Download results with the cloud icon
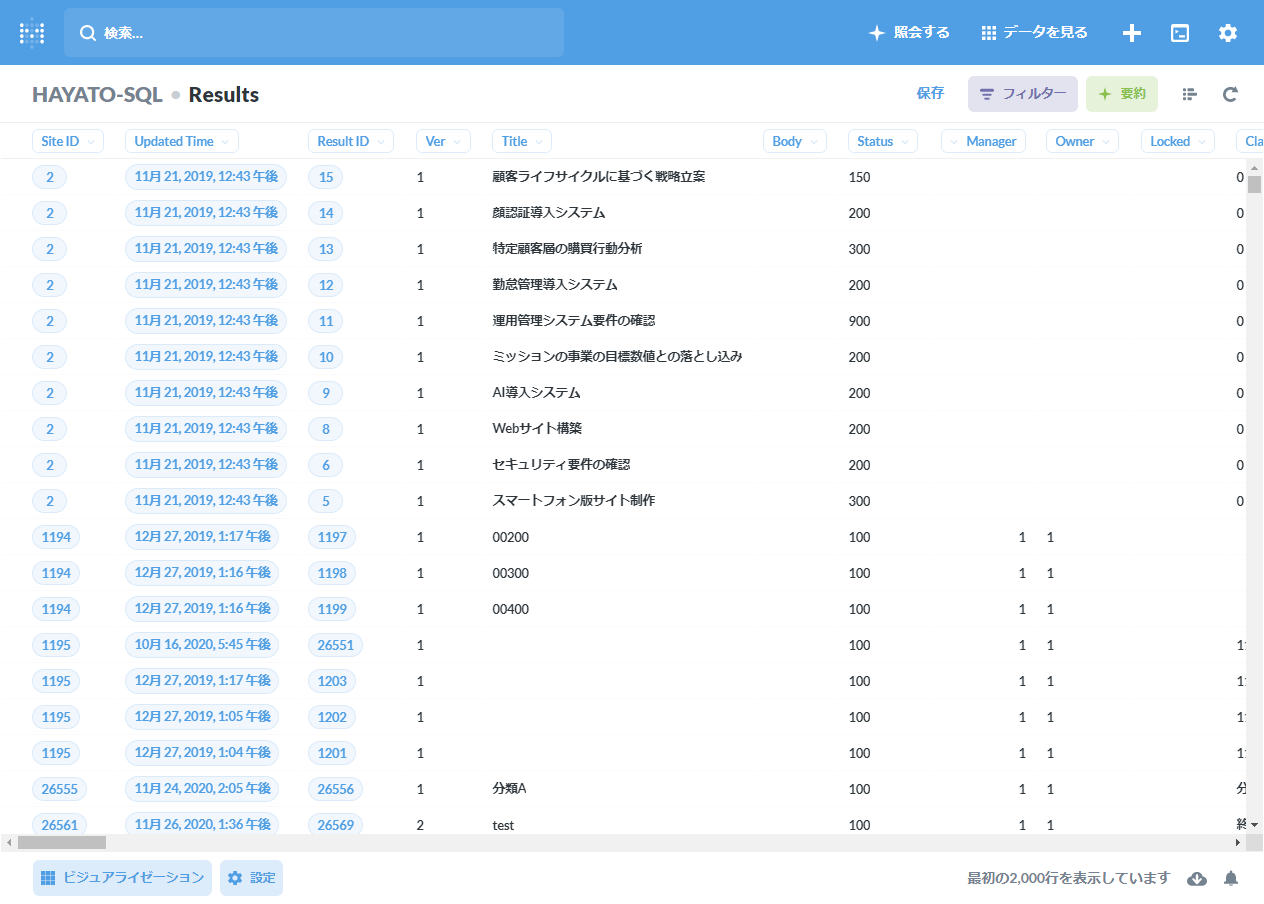The height and width of the screenshot is (904, 1264). (1196, 877)
